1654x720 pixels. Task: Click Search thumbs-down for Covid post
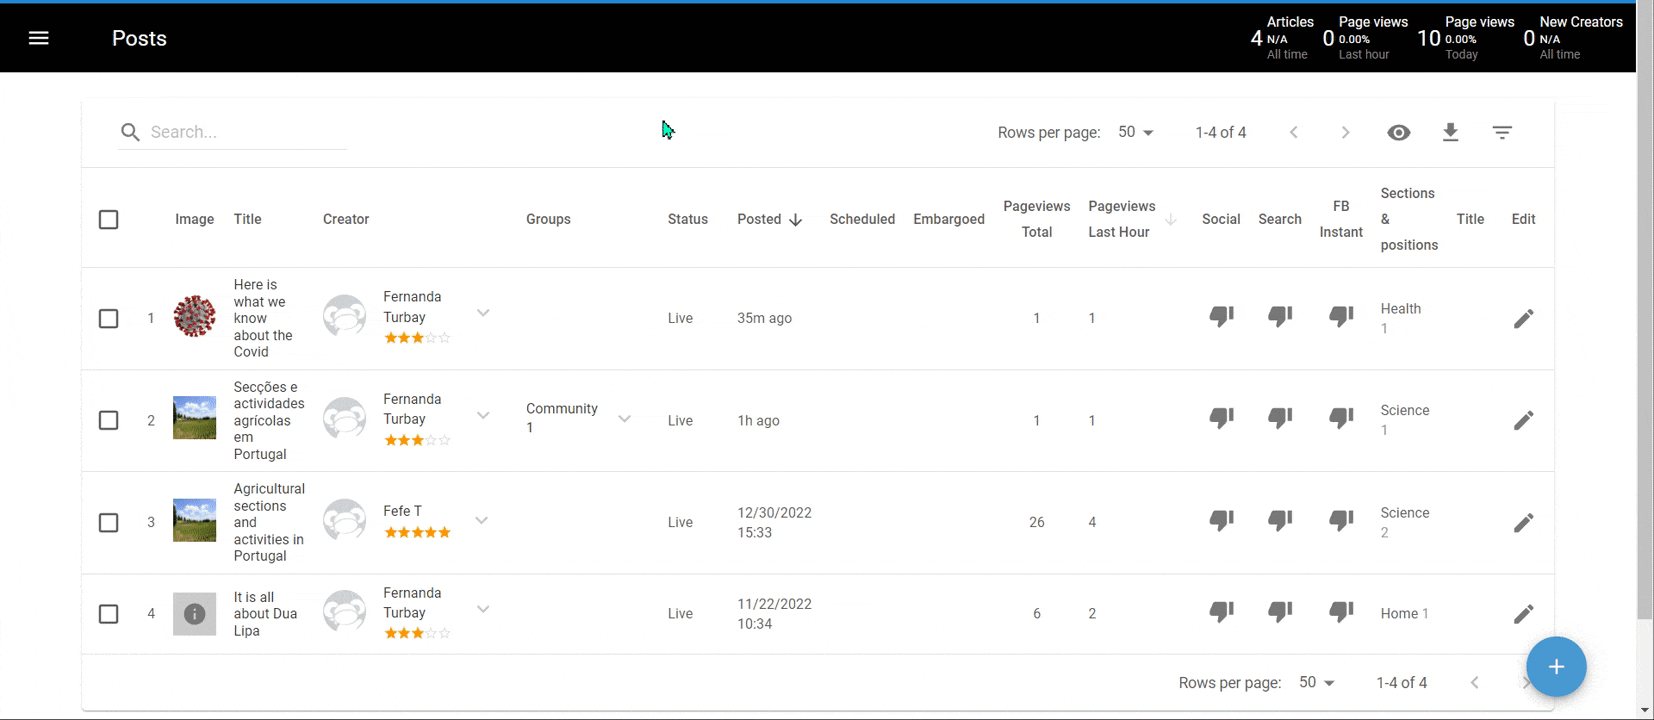tap(1280, 317)
